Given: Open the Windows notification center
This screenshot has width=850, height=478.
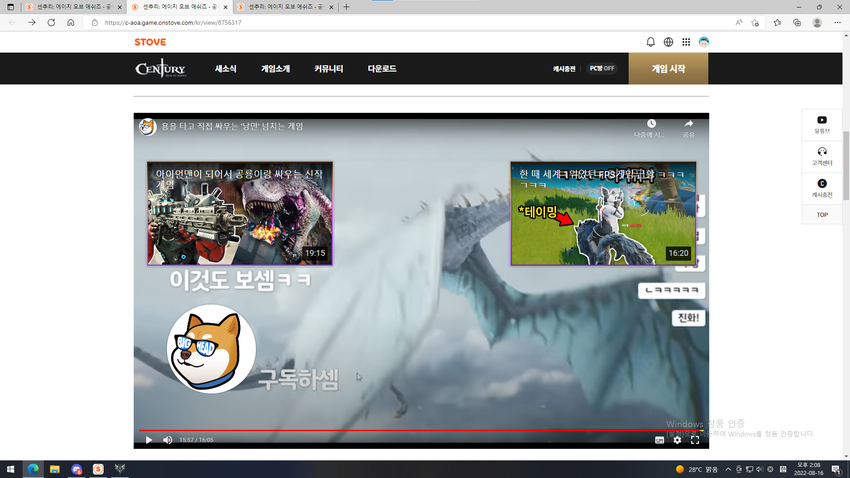Looking at the screenshot, I should [x=836, y=469].
